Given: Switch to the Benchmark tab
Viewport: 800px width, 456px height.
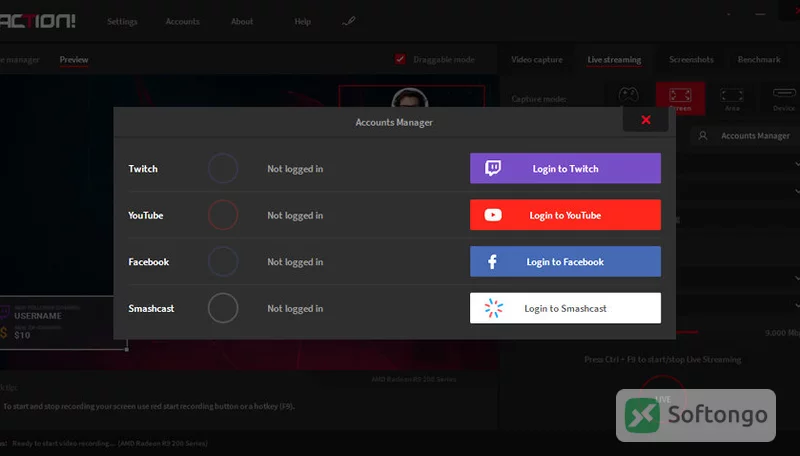Looking at the screenshot, I should coord(759,60).
